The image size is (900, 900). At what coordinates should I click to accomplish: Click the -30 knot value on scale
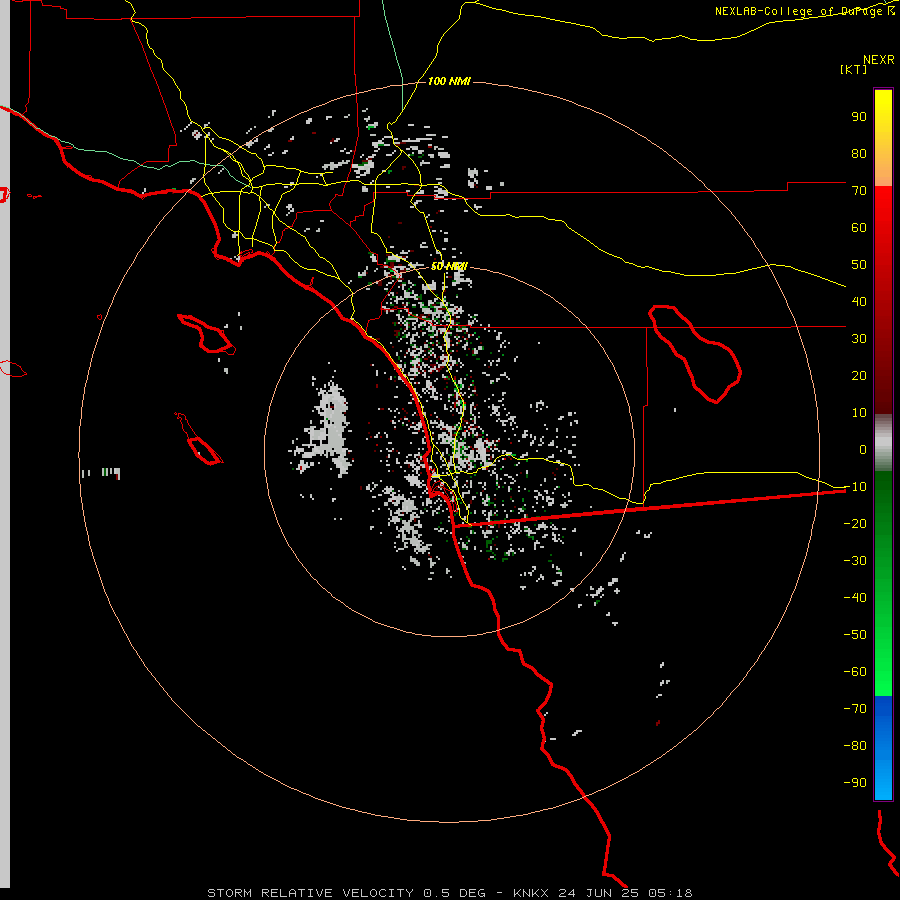[x=855, y=561]
